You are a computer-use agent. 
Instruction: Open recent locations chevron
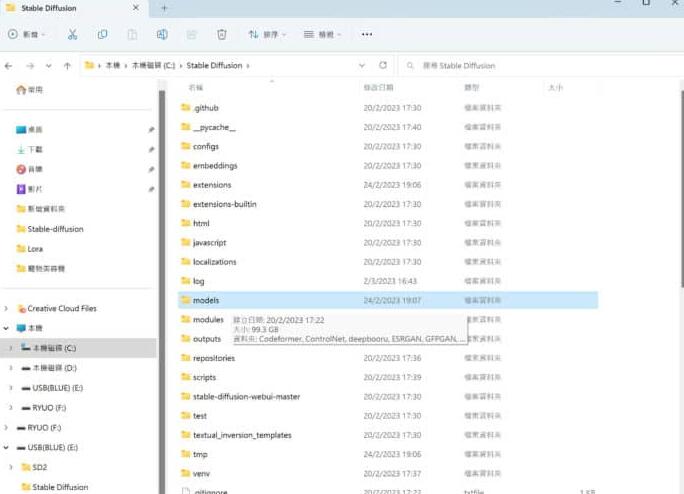pos(48,66)
